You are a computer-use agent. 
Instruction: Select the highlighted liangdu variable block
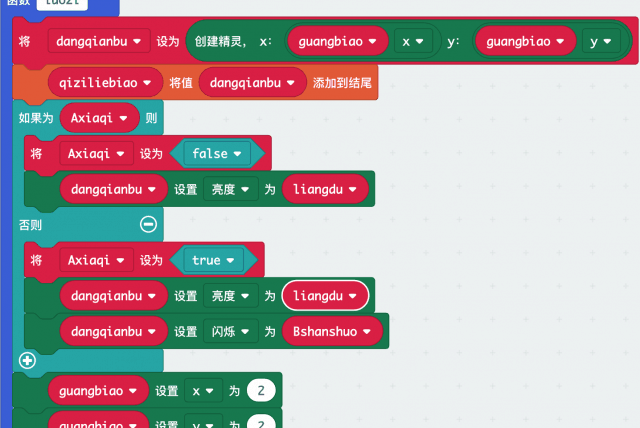[325, 296]
